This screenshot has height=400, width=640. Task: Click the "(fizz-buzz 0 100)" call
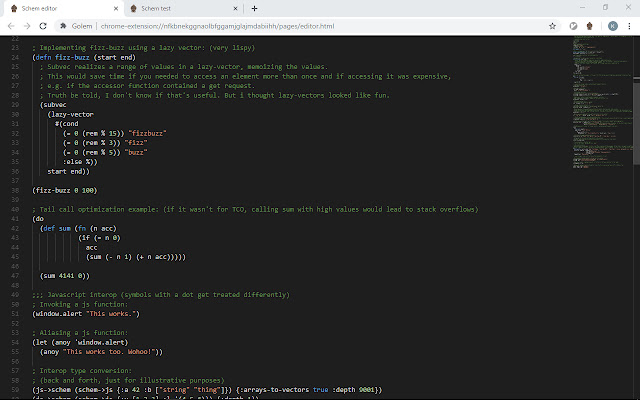click(x=65, y=191)
